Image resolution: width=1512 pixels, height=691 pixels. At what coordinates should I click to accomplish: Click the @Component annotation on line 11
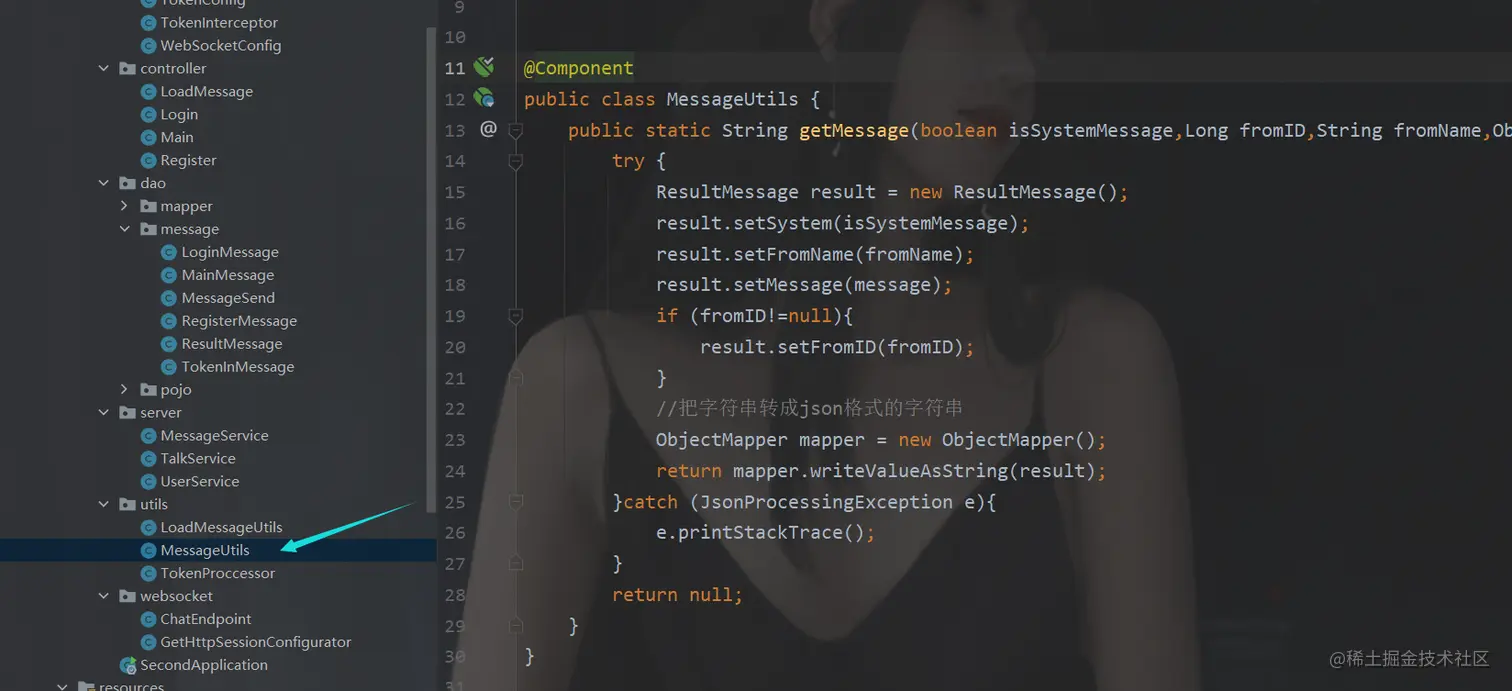click(x=578, y=68)
